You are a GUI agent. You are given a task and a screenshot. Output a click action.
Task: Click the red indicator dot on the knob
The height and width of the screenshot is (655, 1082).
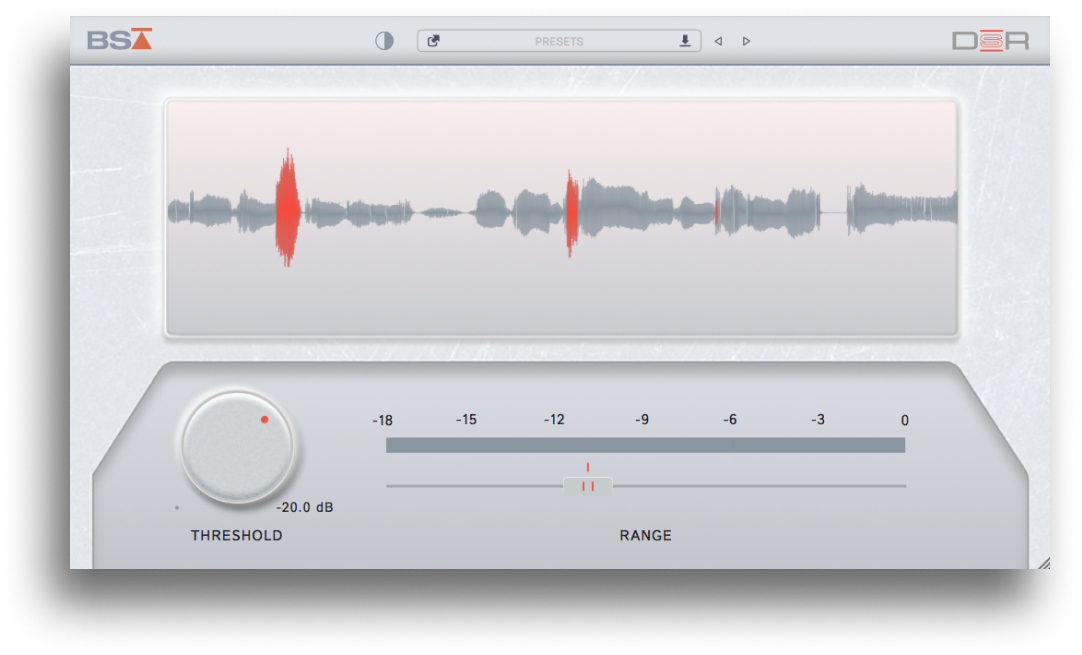(264, 420)
